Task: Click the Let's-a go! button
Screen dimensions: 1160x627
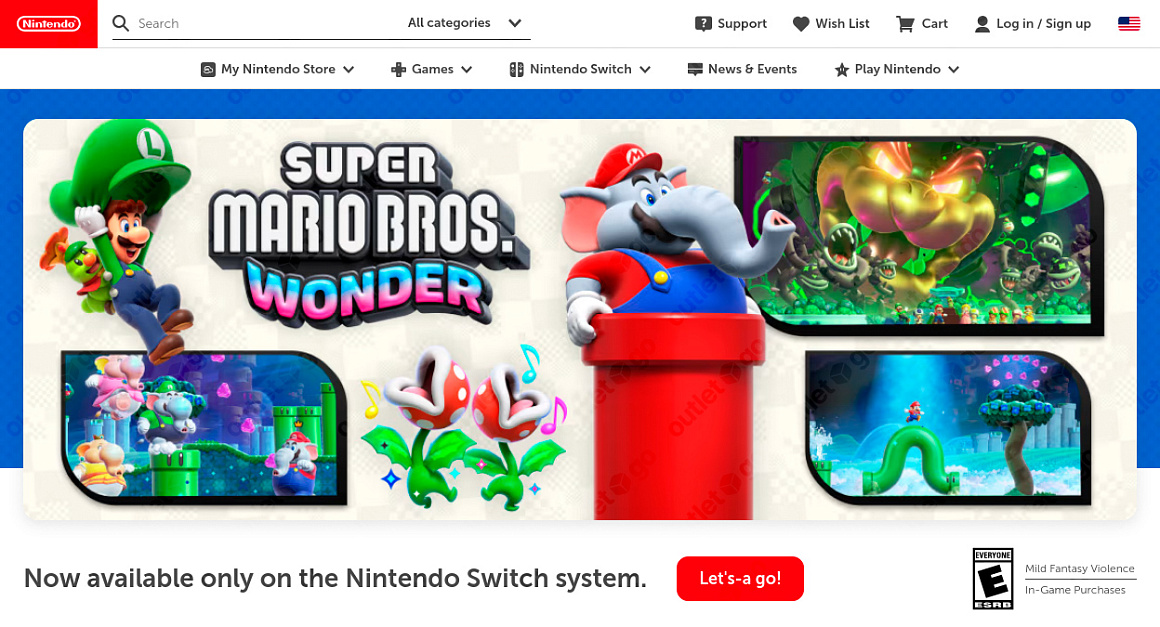Action: coord(740,578)
